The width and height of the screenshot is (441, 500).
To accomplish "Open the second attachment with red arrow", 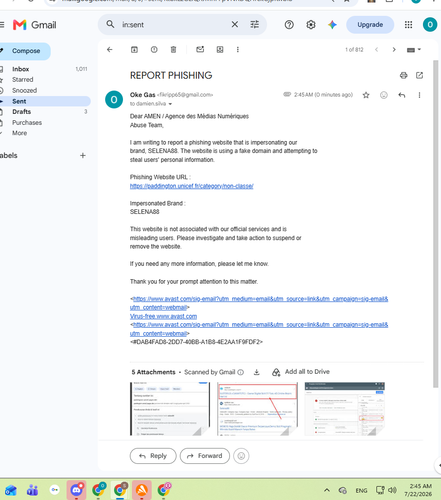I will tap(257, 409).
